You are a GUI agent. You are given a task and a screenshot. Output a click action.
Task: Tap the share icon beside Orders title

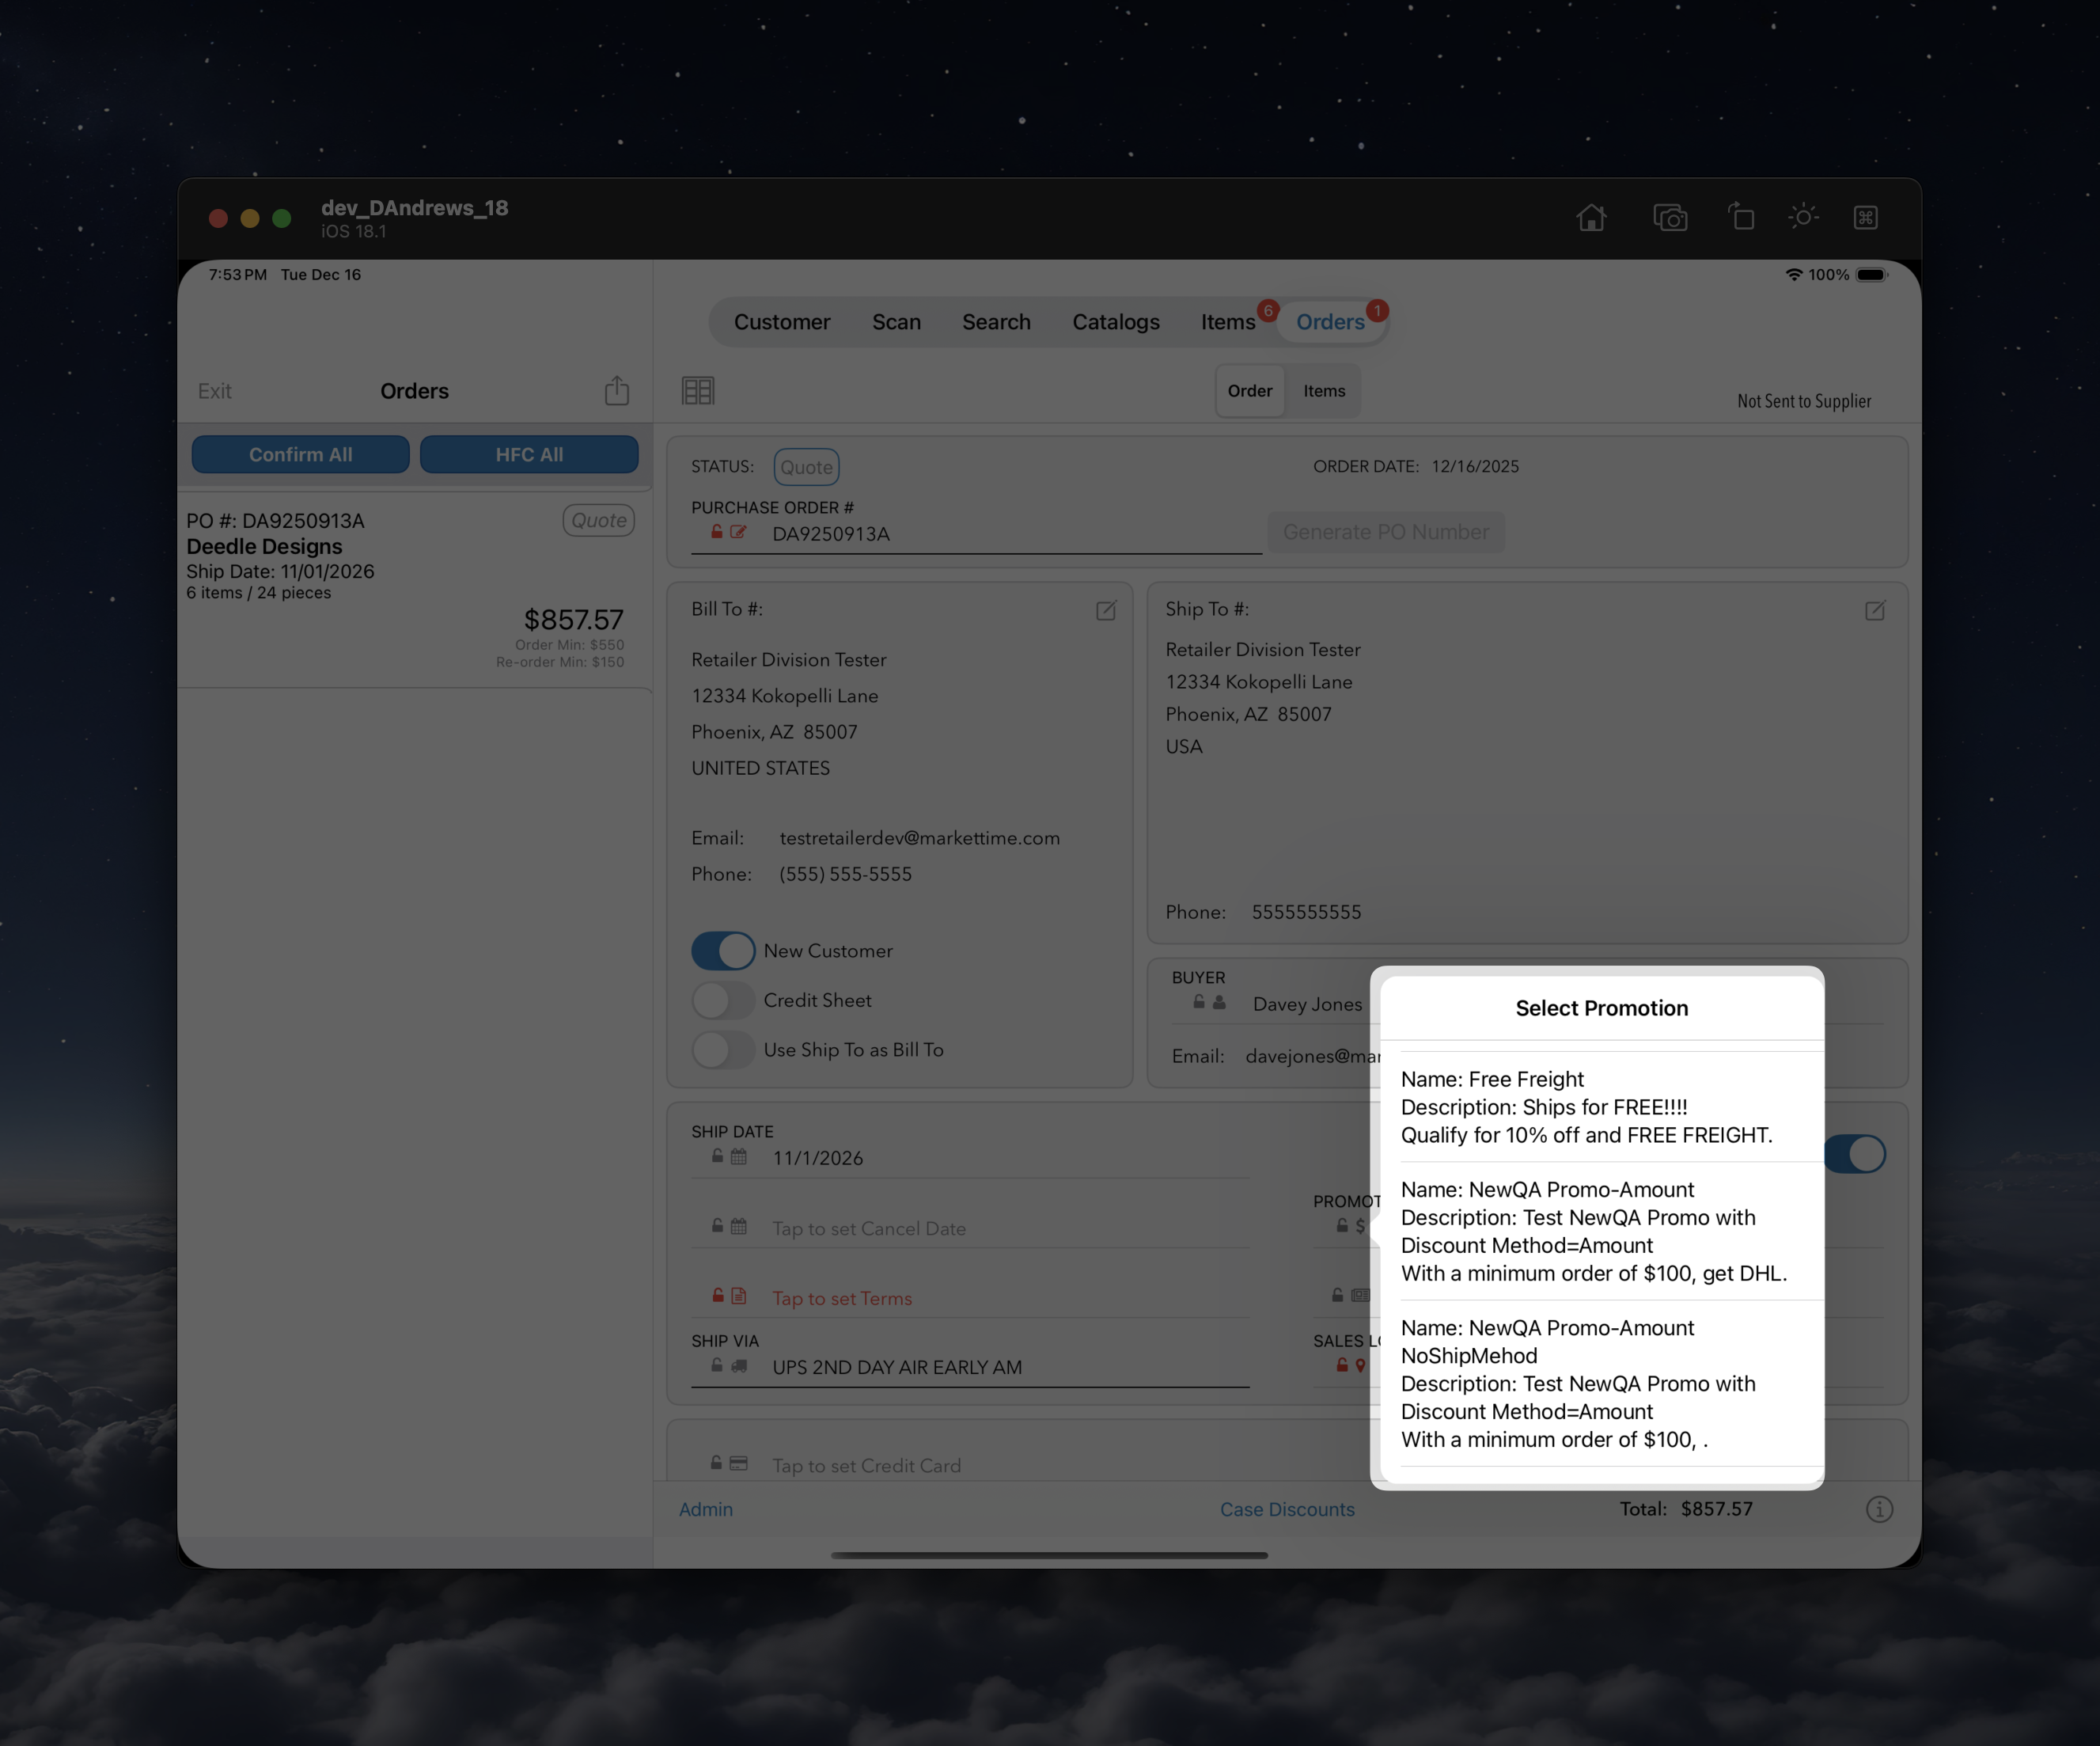[617, 390]
